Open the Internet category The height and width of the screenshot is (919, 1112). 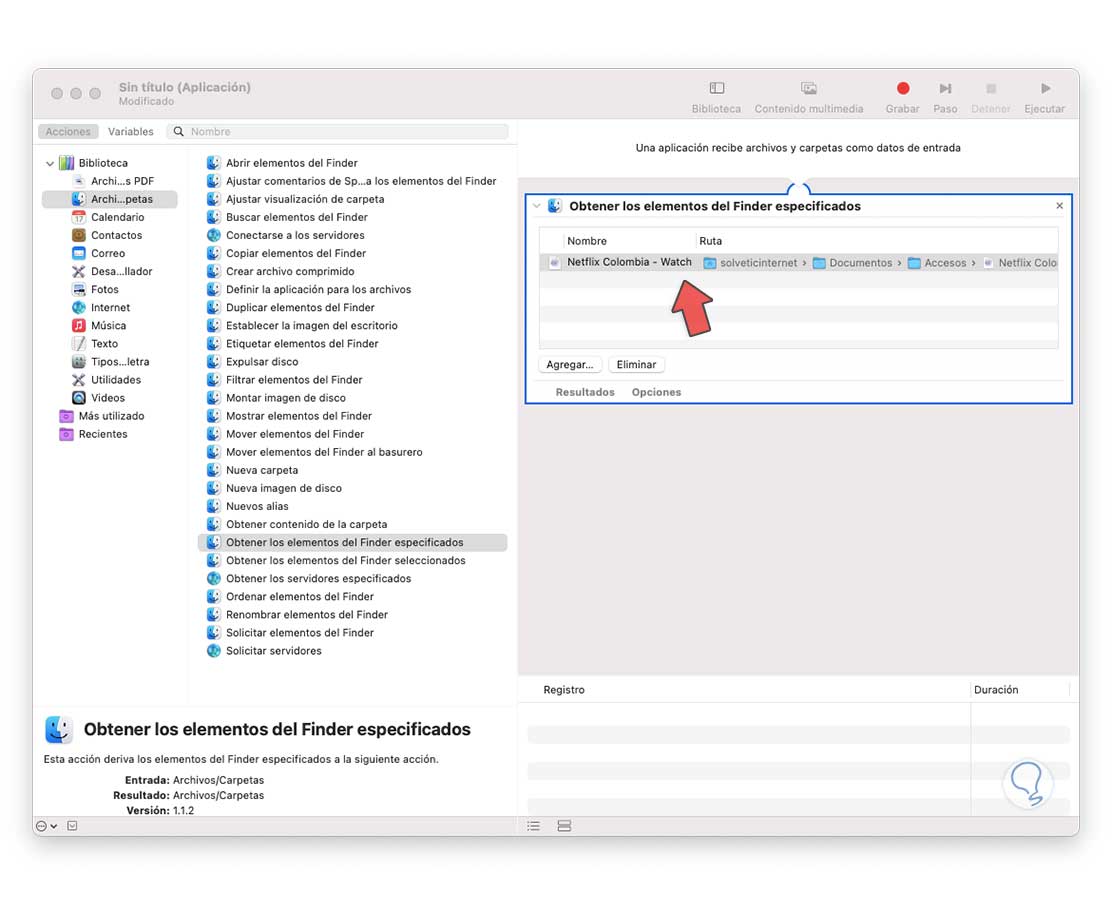coord(101,308)
